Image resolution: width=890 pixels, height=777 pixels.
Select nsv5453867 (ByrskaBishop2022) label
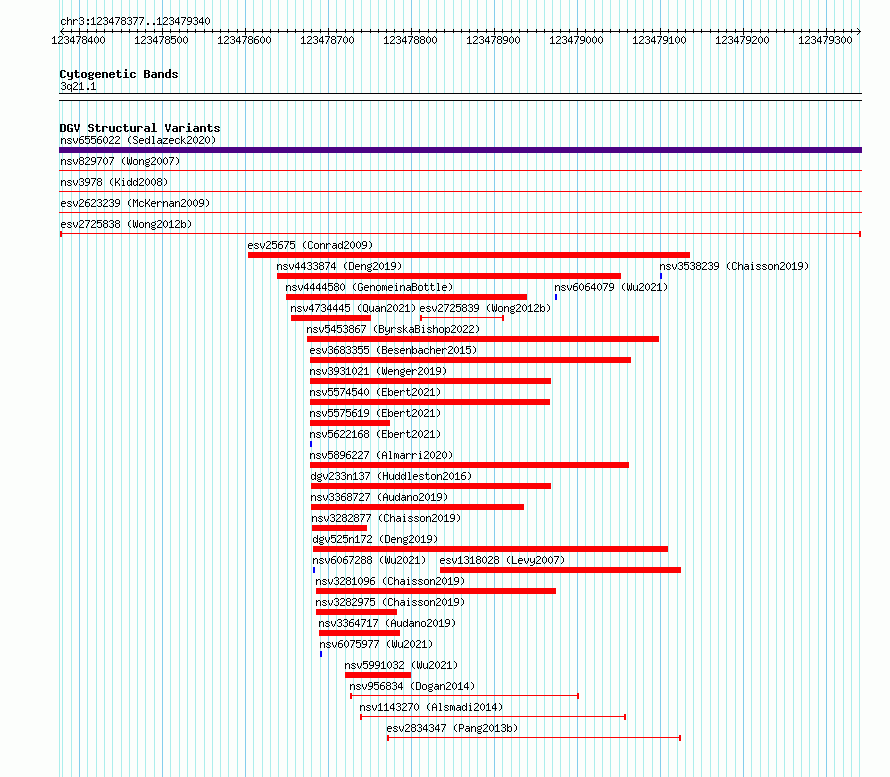coord(393,329)
